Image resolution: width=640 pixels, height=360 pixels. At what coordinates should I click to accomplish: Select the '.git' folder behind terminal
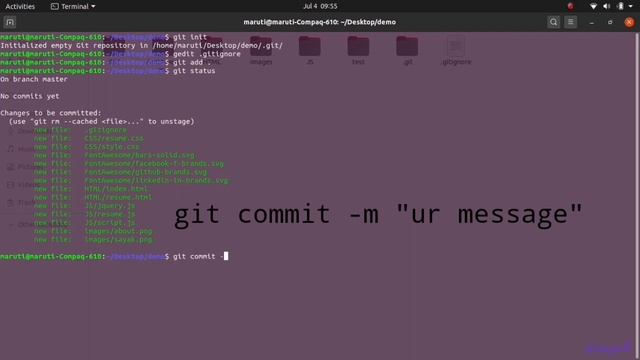(x=407, y=51)
